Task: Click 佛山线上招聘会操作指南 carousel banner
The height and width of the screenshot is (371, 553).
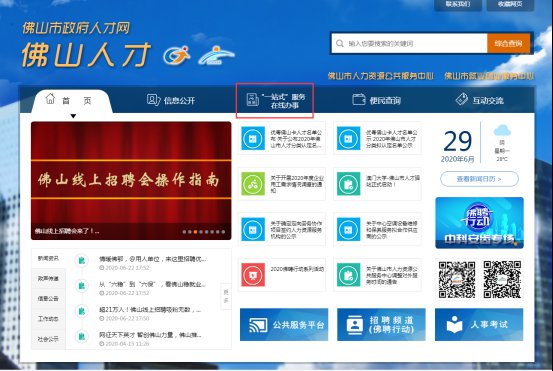Action: pos(131,181)
